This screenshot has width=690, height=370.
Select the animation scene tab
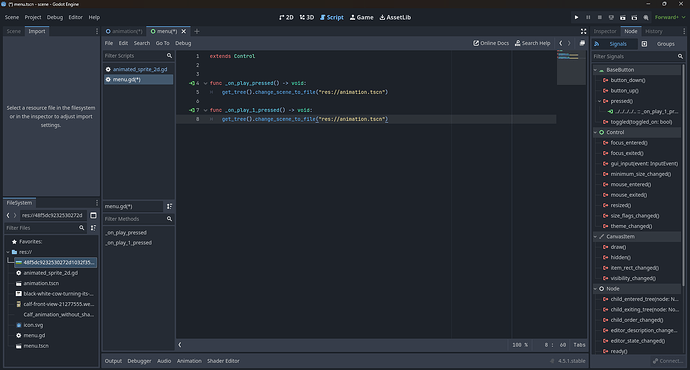click(124, 31)
